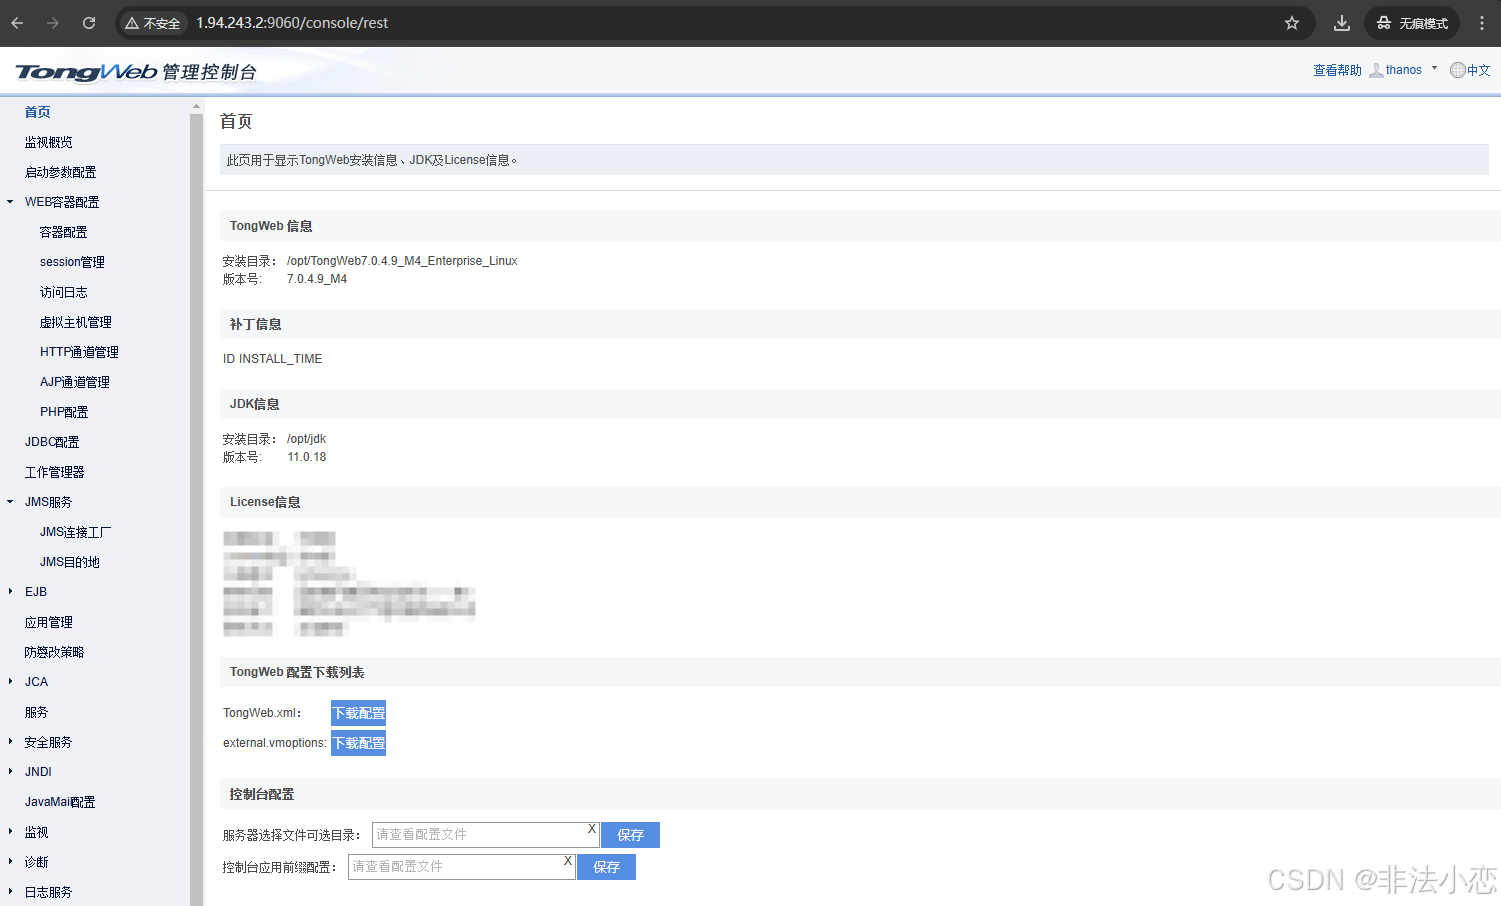
Task: Select 服务 in the sidebar
Action: point(37,712)
